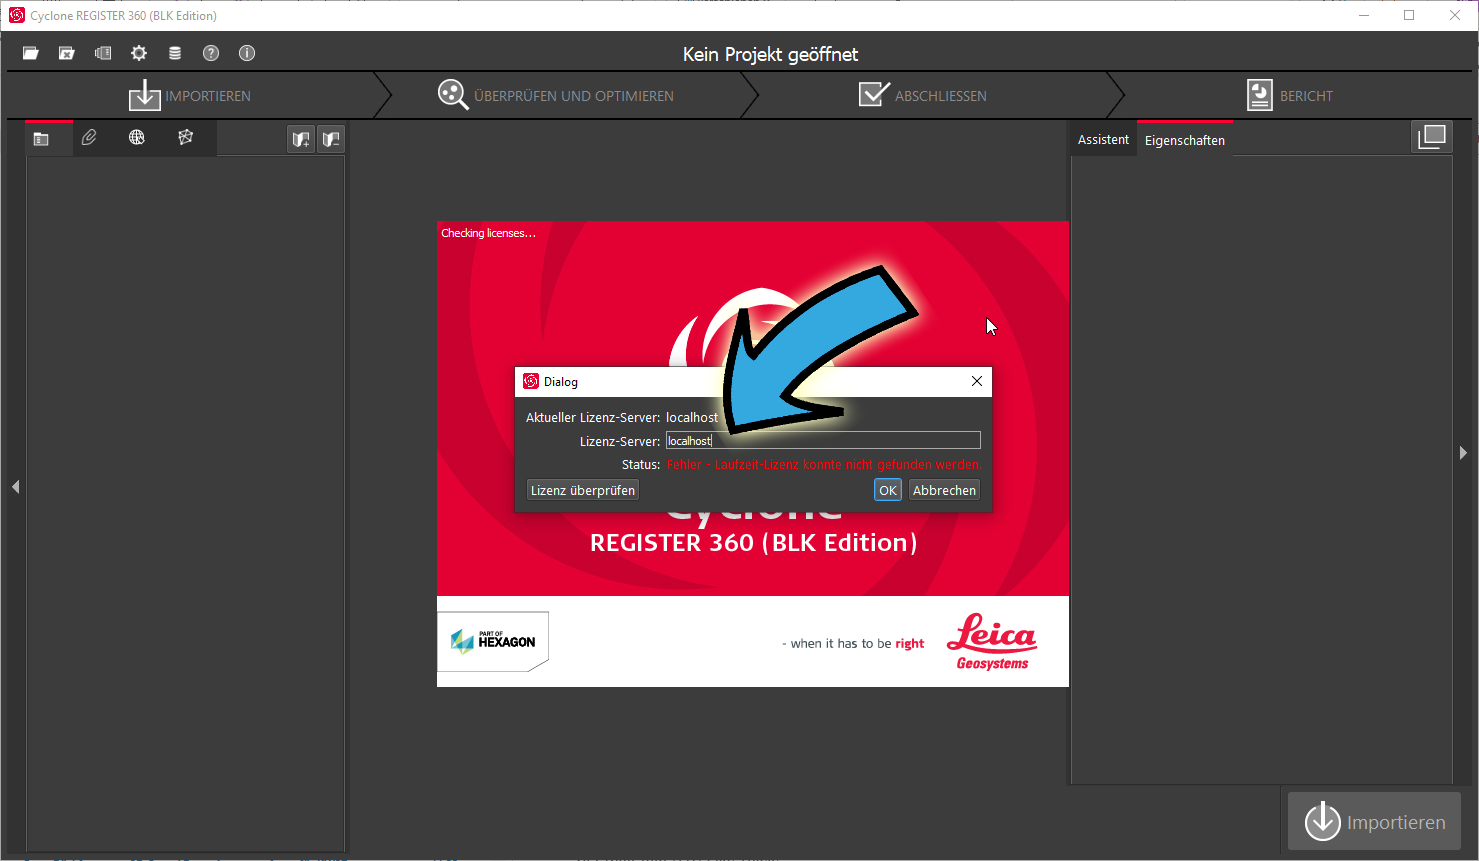The height and width of the screenshot is (861, 1479).
Task: Click the Hexagon logo on the splash
Action: click(x=493, y=641)
